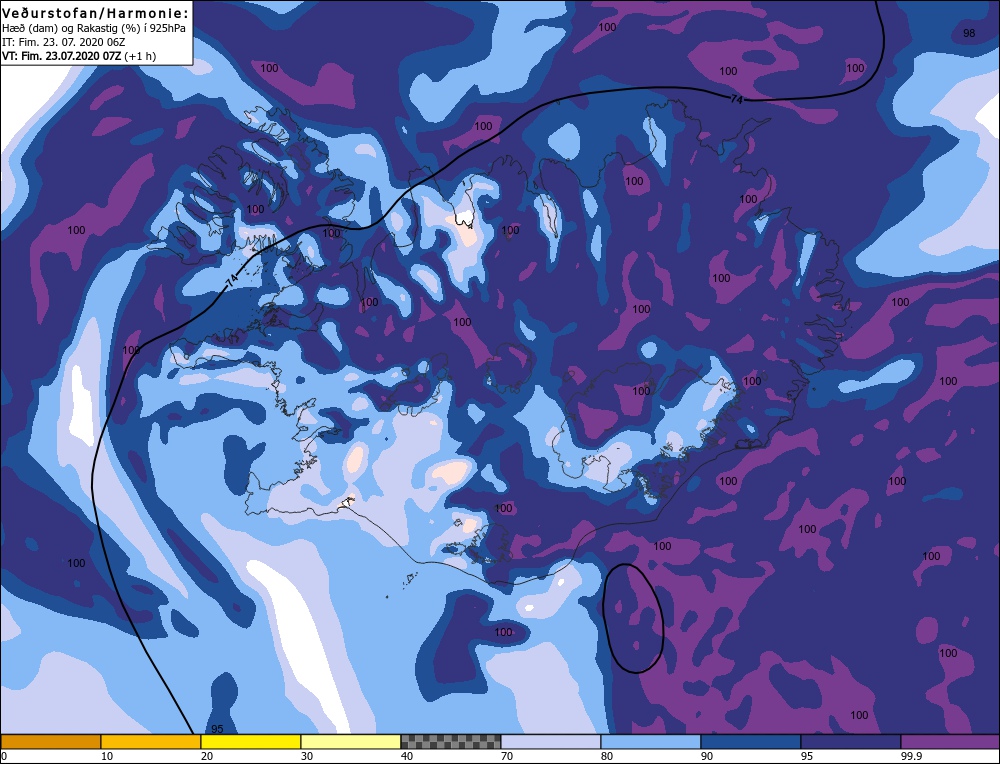This screenshot has width=1000, height=764.
Task: Select the 'Hæð (dam) og Rakastig (%) í 925hPa' line
Action: pos(94,29)
